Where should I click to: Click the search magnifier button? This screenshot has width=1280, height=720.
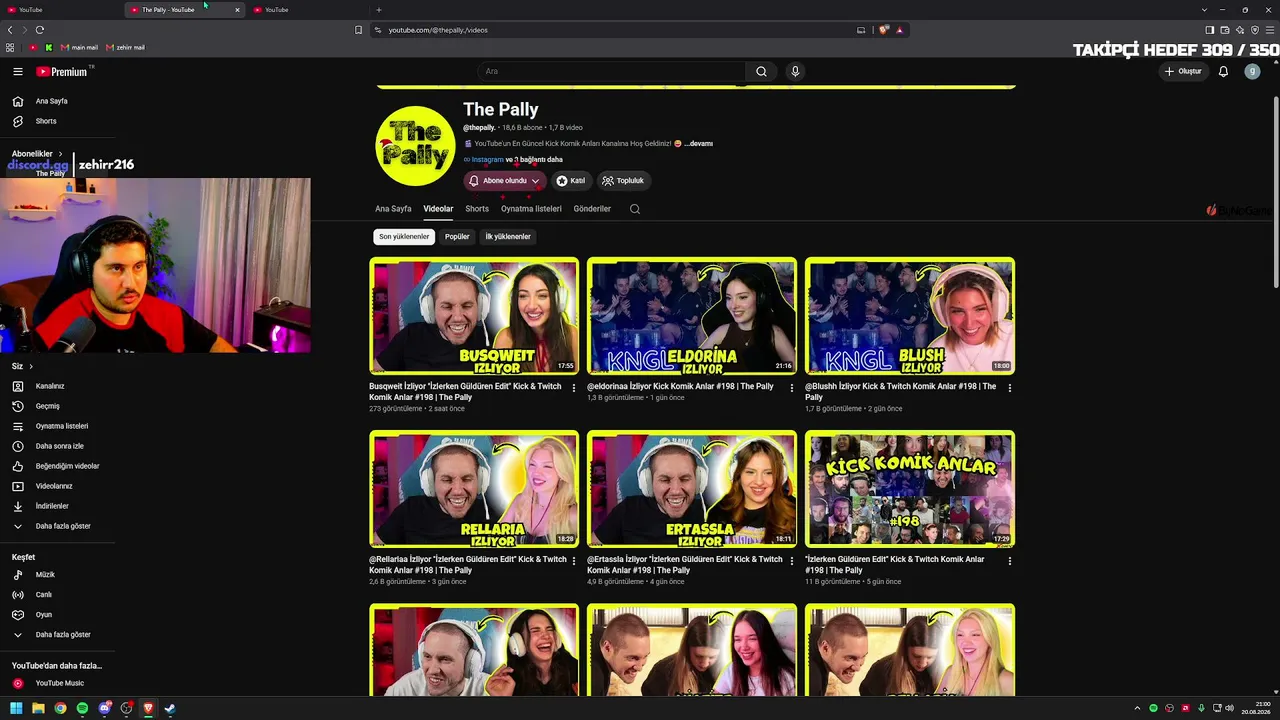(761, 71)
